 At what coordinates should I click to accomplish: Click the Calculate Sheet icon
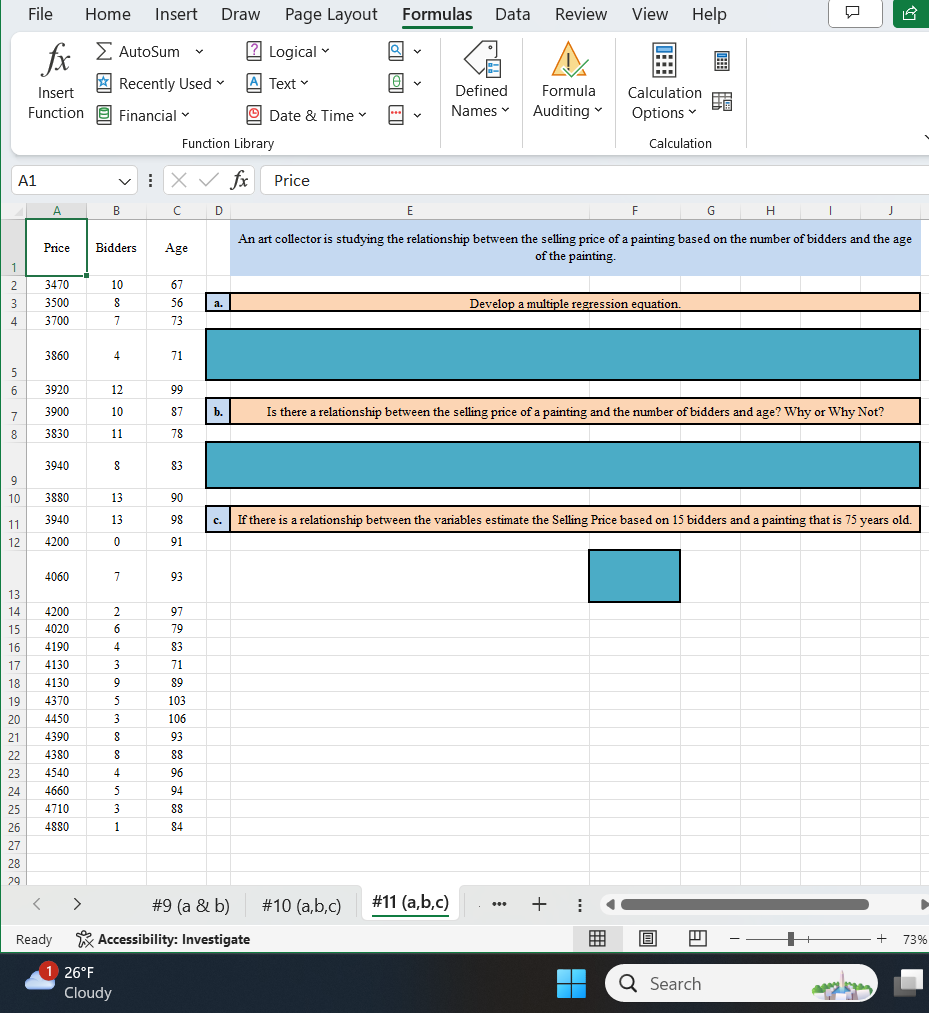coord(722,101)
